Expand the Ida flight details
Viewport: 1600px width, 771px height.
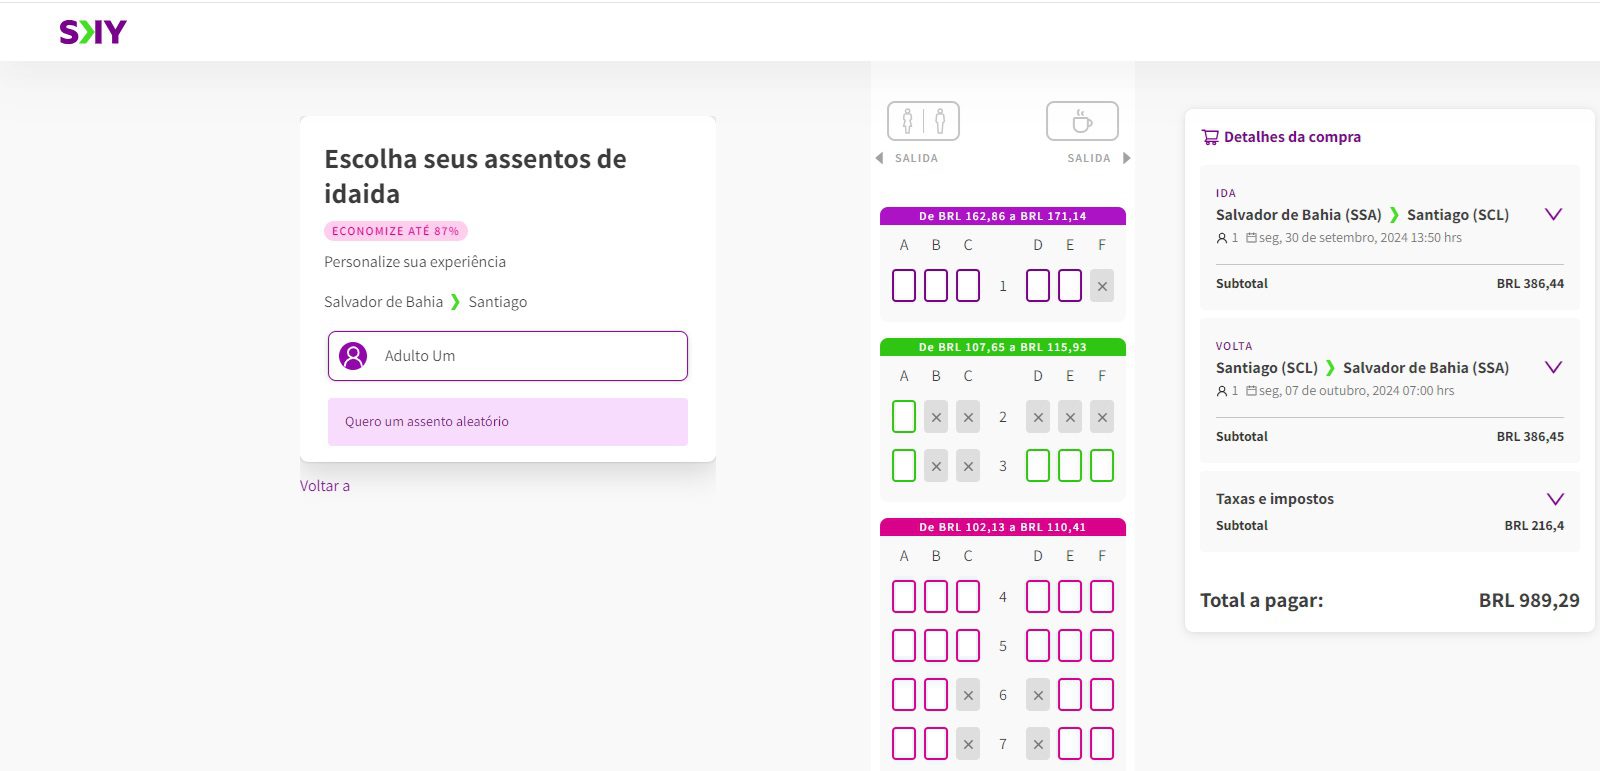(x=1553, y=214)
